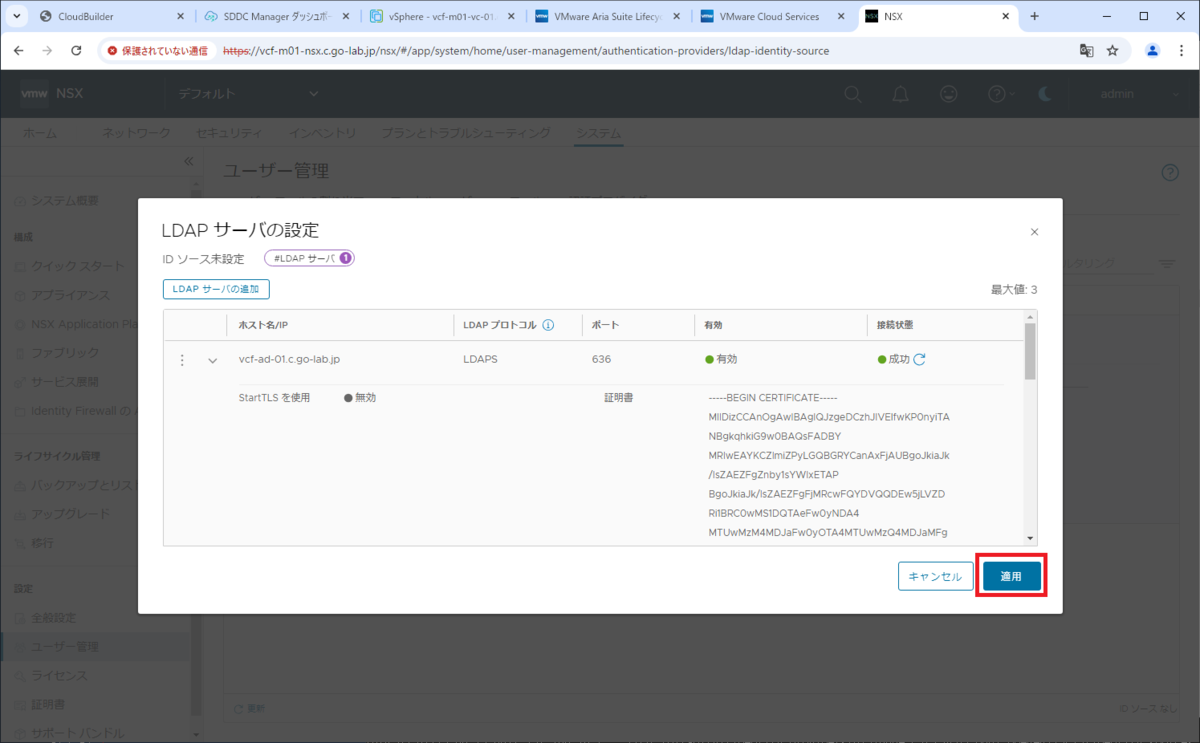The width and height of the screenshot is (1200, 743).
Task: Open LDAP protocol info tooltip icon
Action: point(549,325)
